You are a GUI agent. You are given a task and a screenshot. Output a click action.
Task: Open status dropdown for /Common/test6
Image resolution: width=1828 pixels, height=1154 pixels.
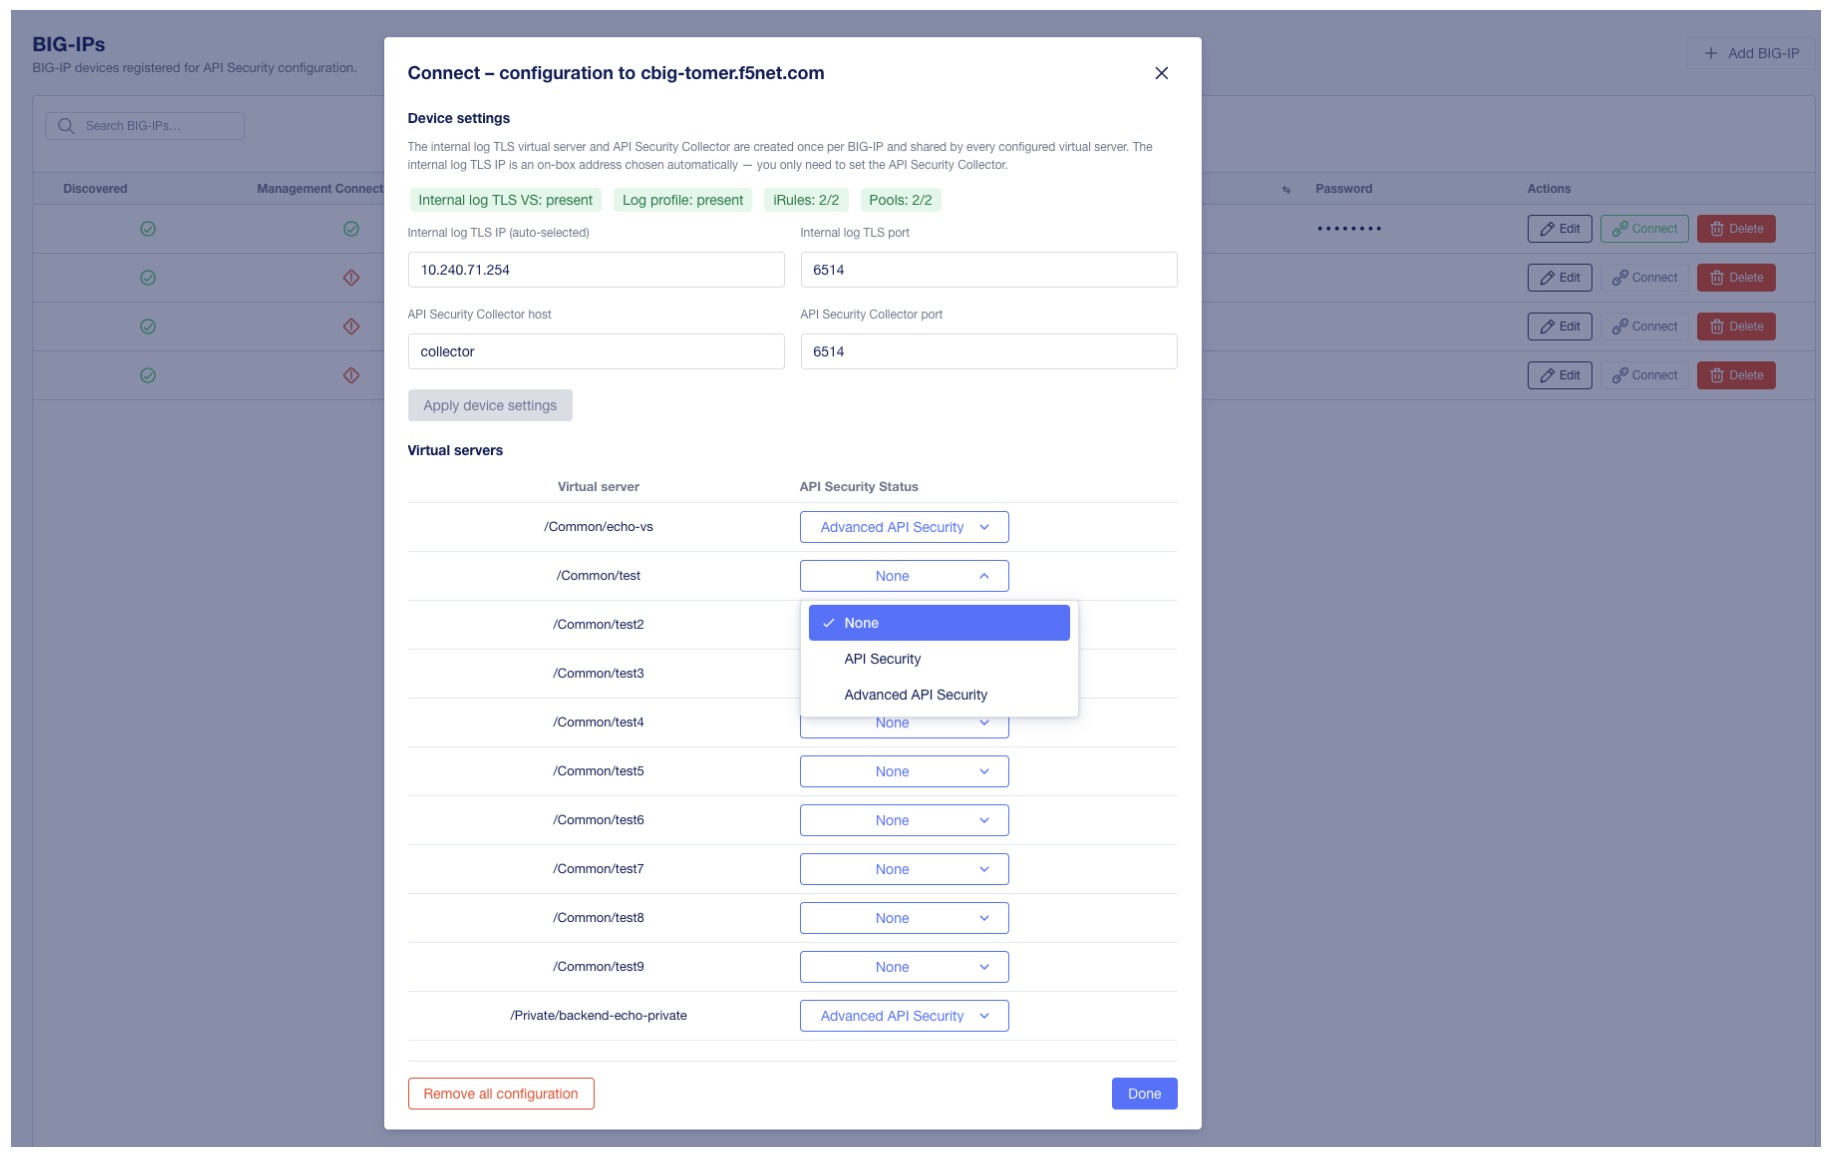(x=904, y=821)
